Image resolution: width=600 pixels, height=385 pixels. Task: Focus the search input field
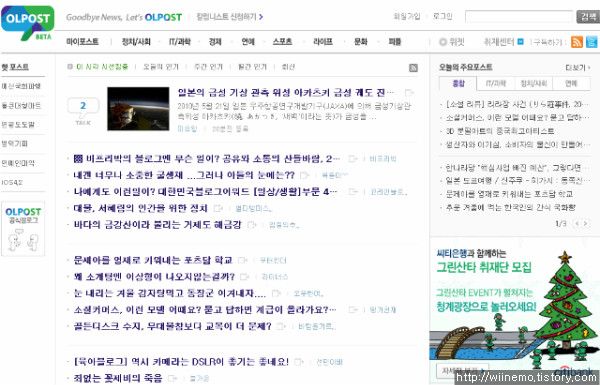click(x=519, y=17)
